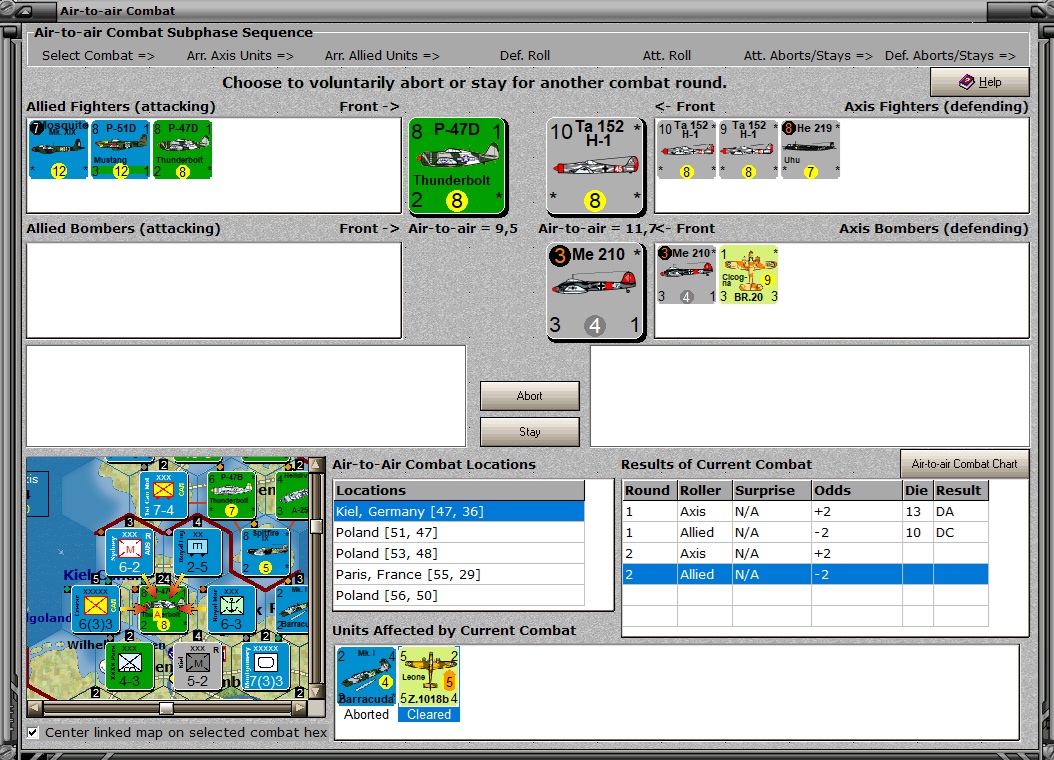The width and height of the screenshot is (1054, 760).
Task: Select the 6-2 unit on the map
Action: click(130, 552)
